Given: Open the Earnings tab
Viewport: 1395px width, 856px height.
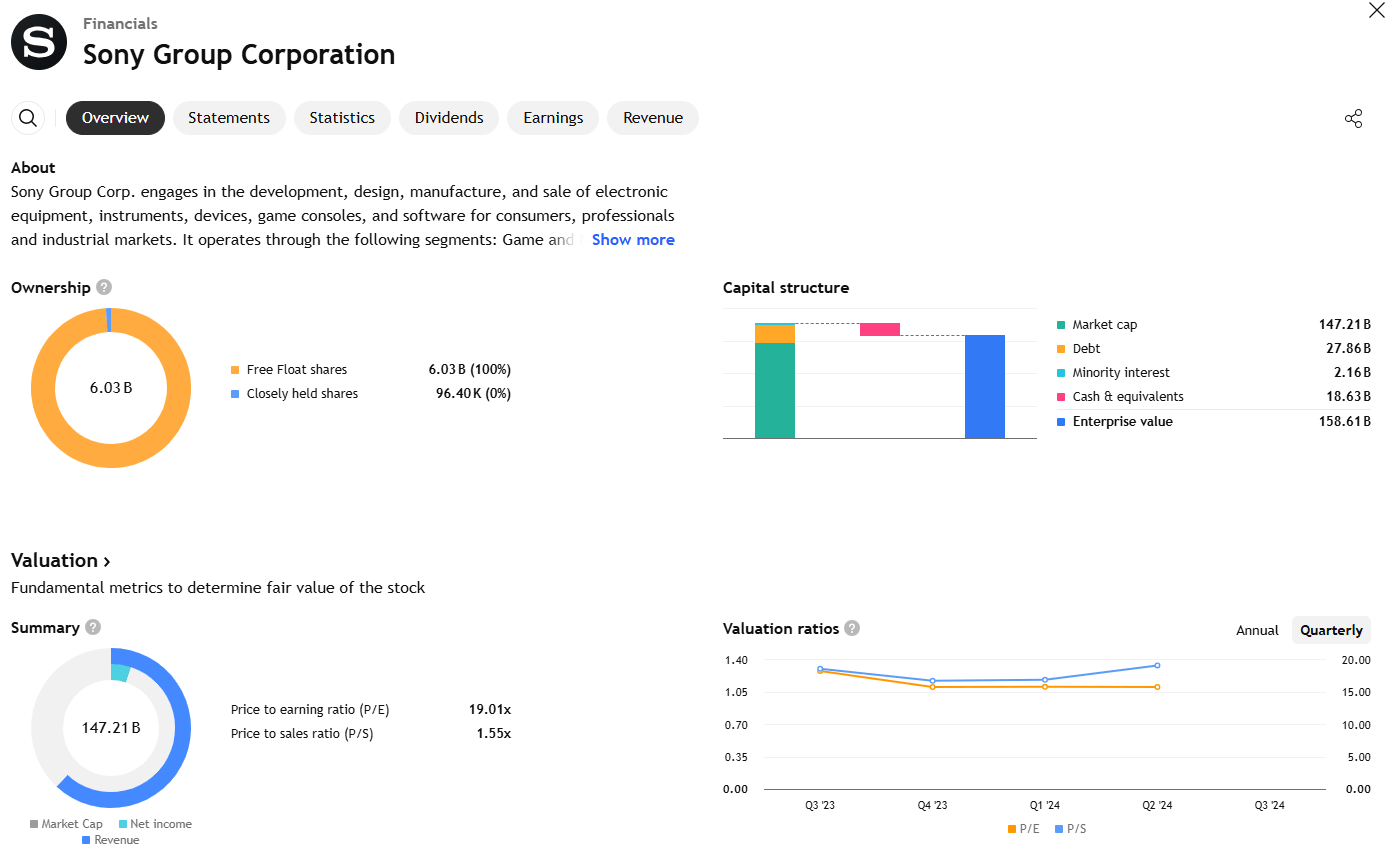Looking at the screenshot, I should (x=553, y=118).
